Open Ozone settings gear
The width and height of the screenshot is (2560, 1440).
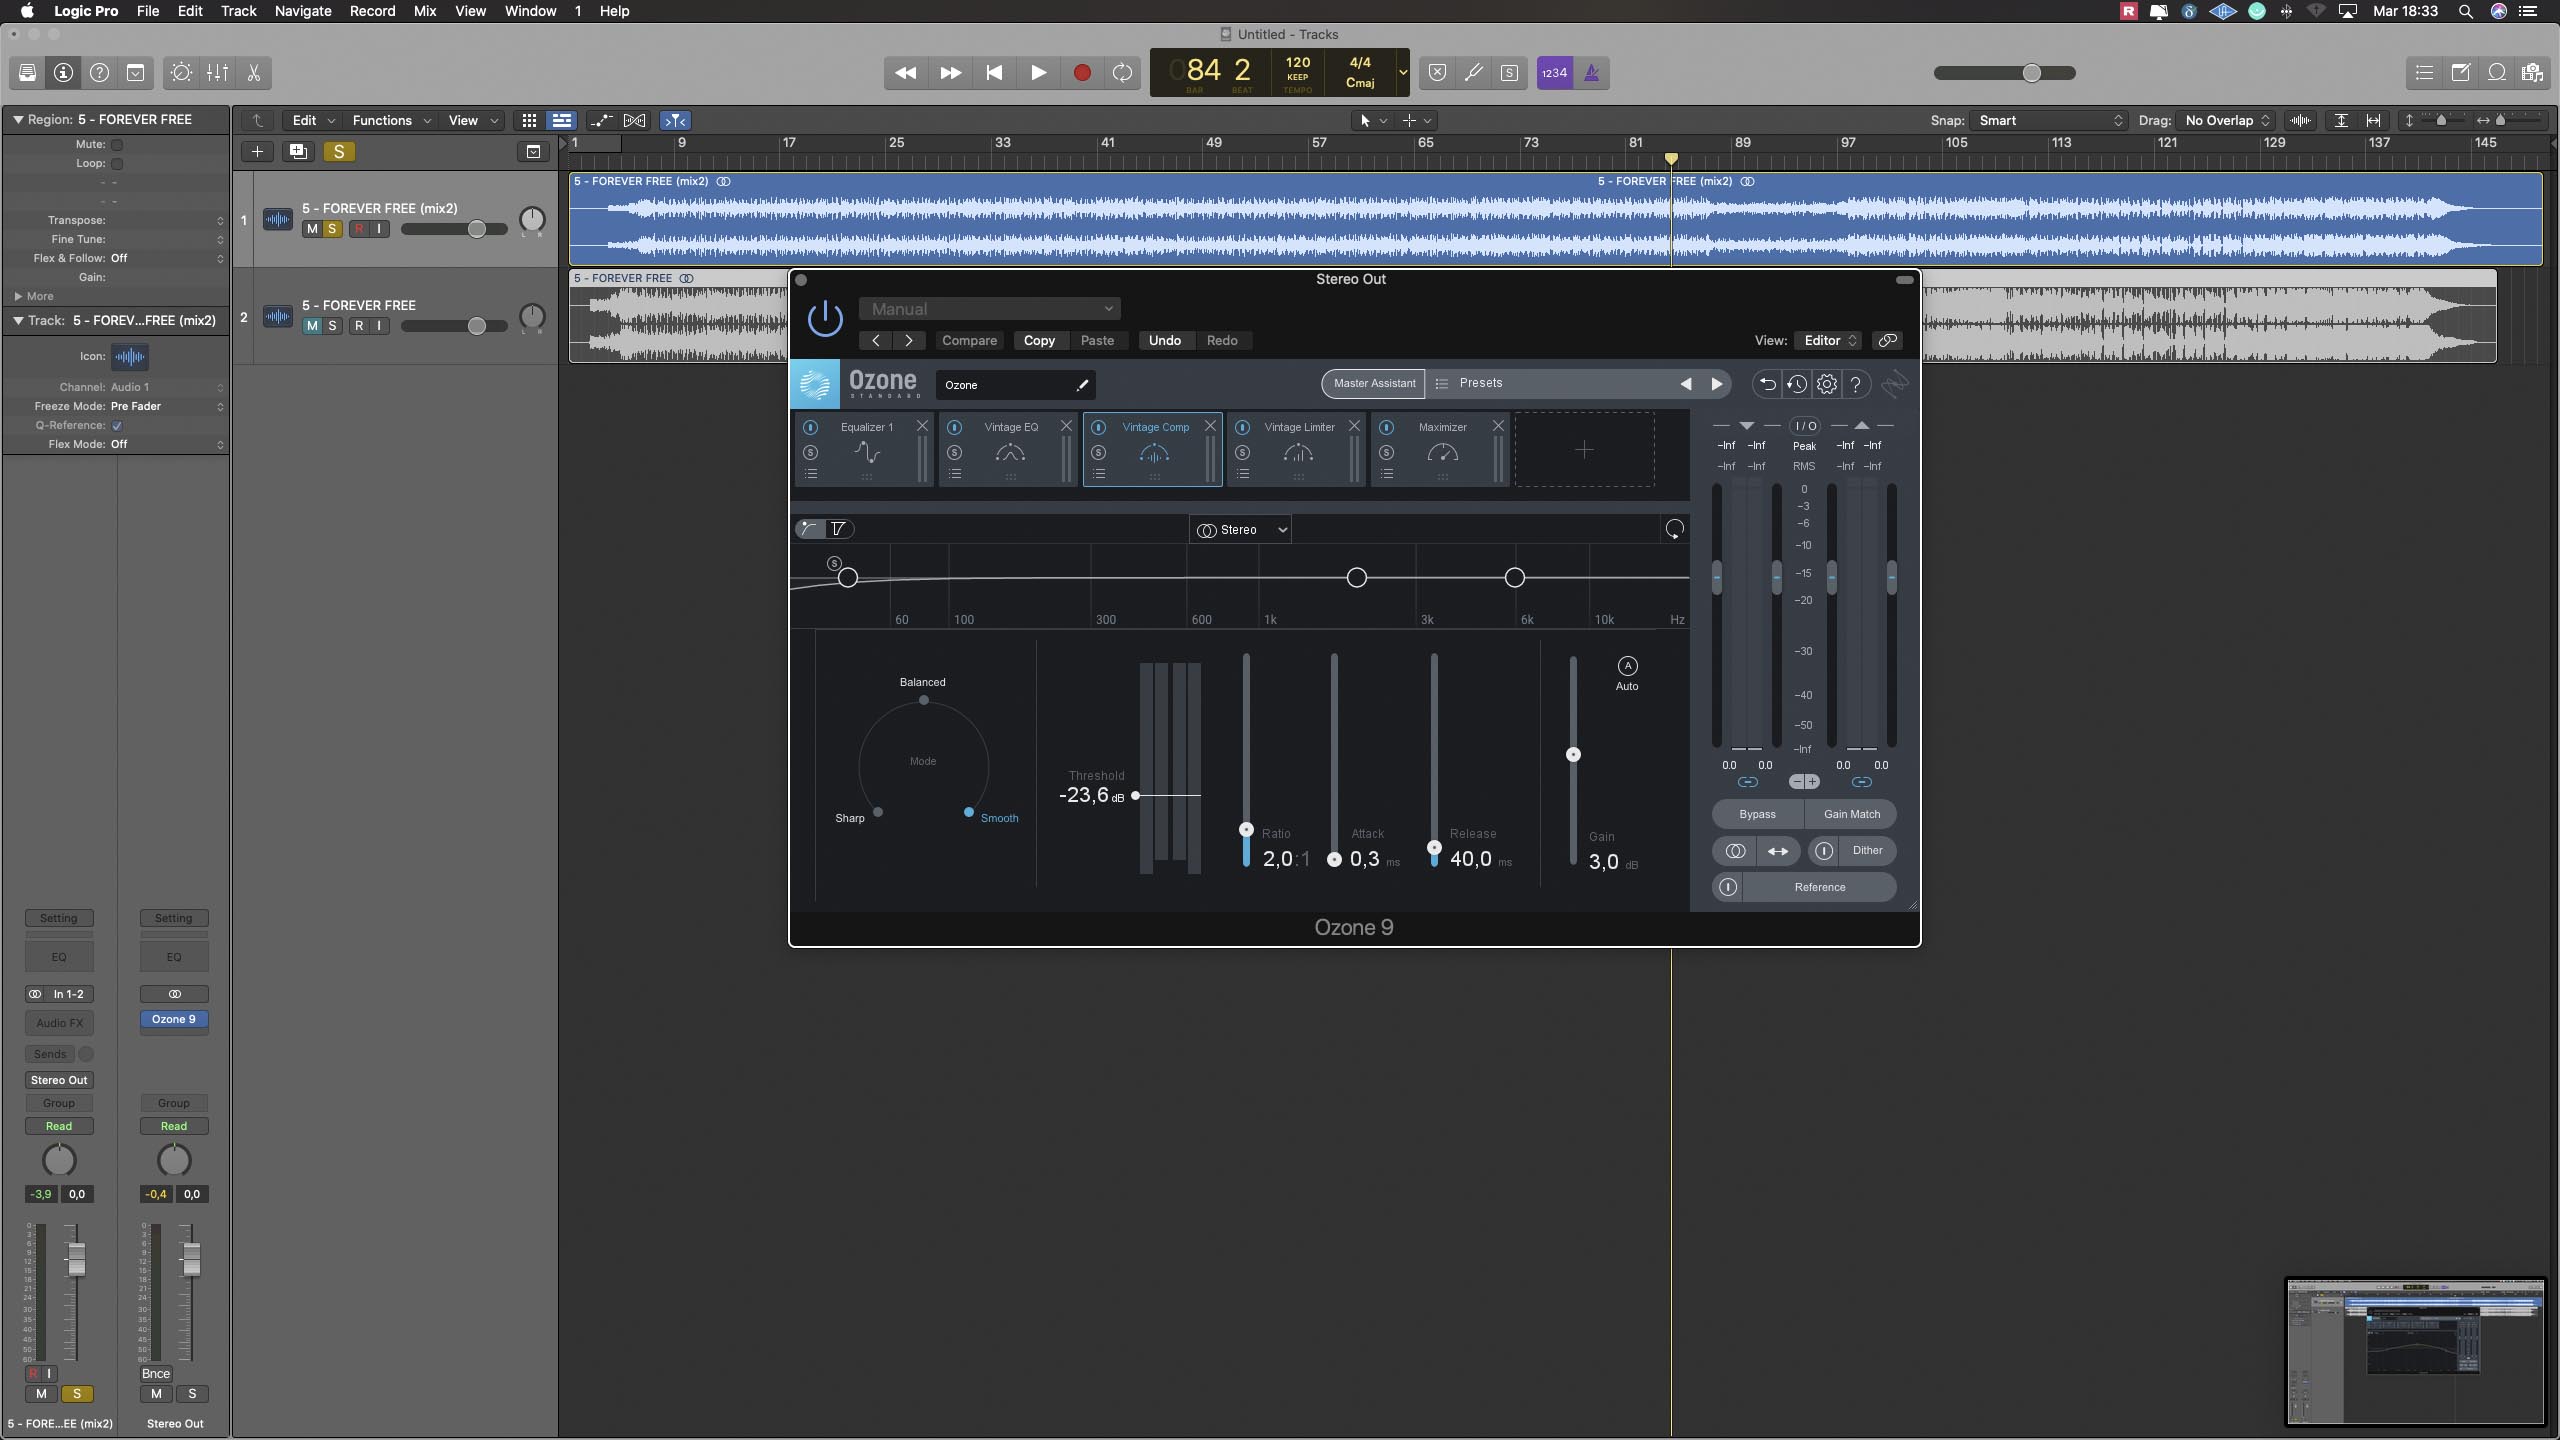tap(1826, 384)
